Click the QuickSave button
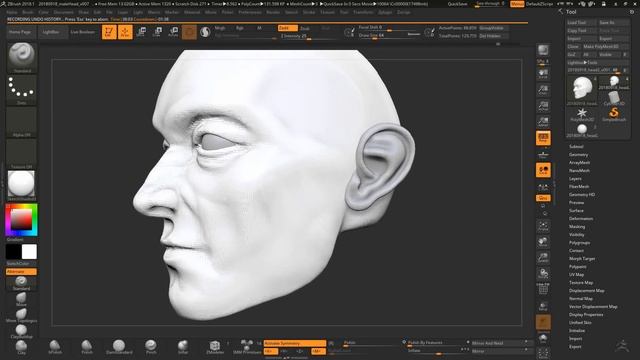The image size is (640, 360). [458, 4]
